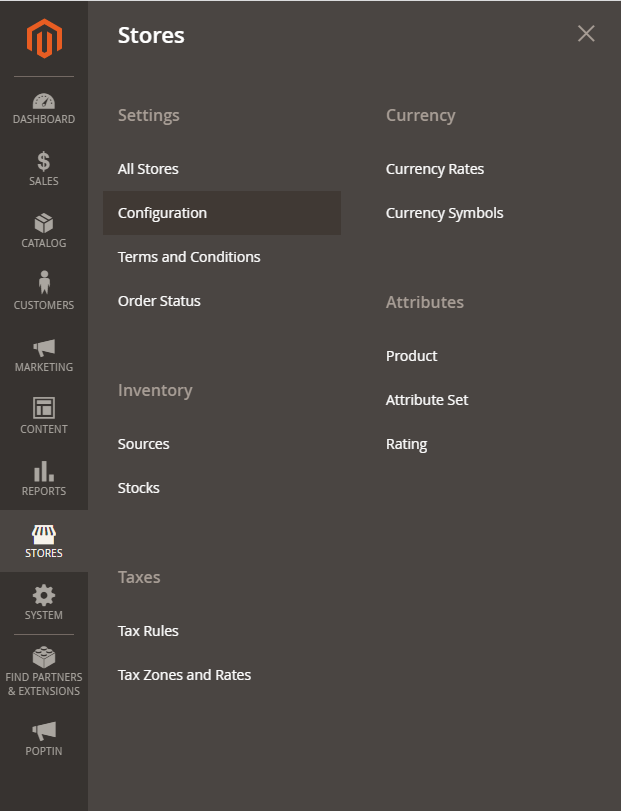The image size is (621, 811).
Task: Open the Sales dollar-sign icon
Action: click(44, 161)
